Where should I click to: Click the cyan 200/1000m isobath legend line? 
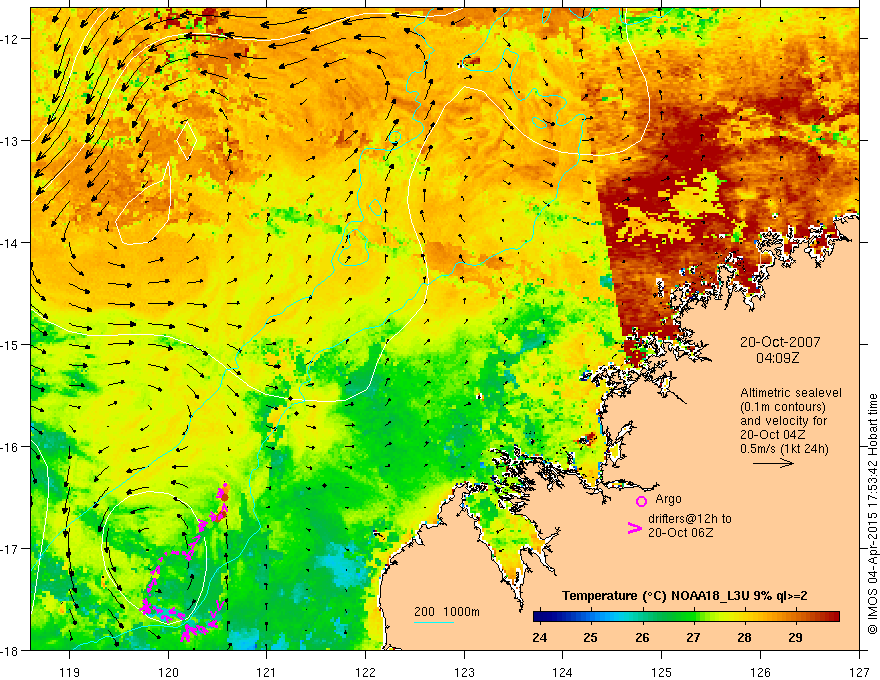click(x=434, y=622)
